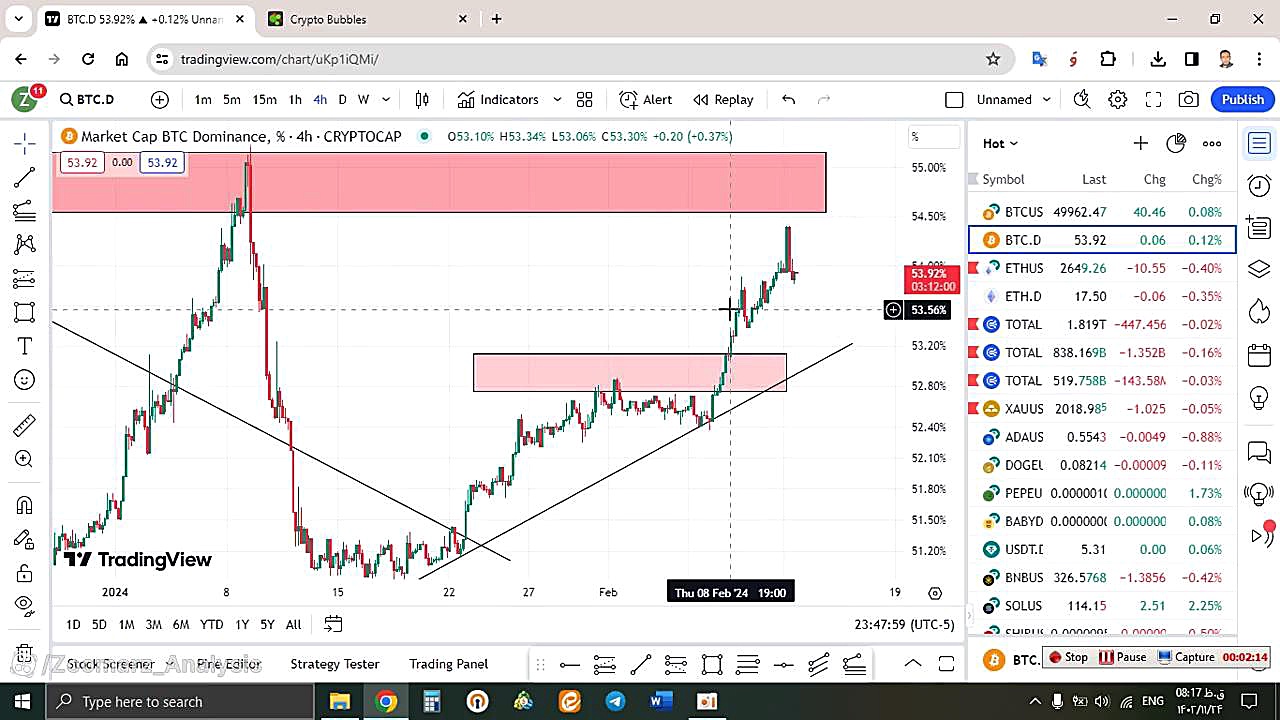The height and width of the screenshot is (720, 1280).
Task: Open the calendar panel in right sidebar
Action: coord(1259,354)
